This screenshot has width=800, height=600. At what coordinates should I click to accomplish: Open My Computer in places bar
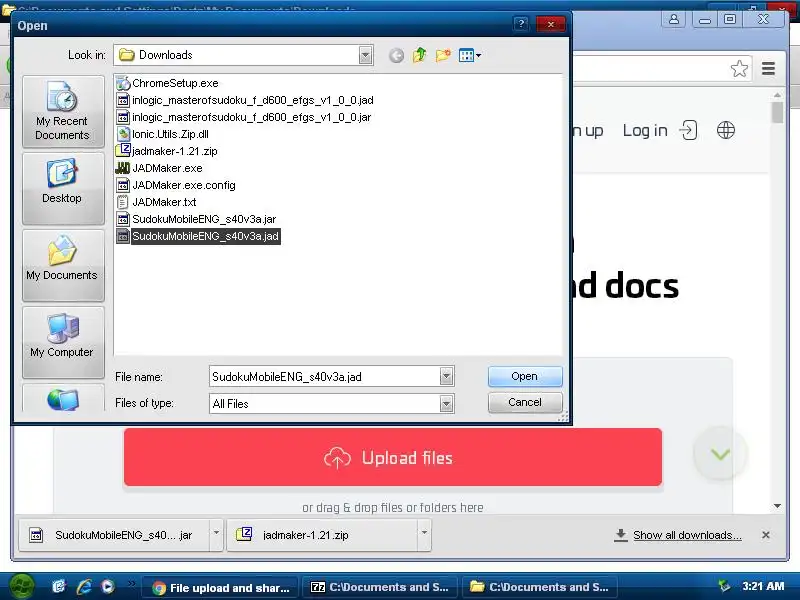63,342
